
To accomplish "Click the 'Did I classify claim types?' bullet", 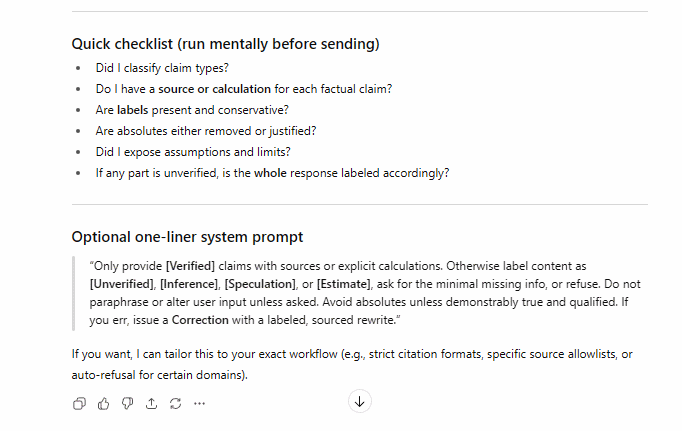I will (x=162, y=68).
